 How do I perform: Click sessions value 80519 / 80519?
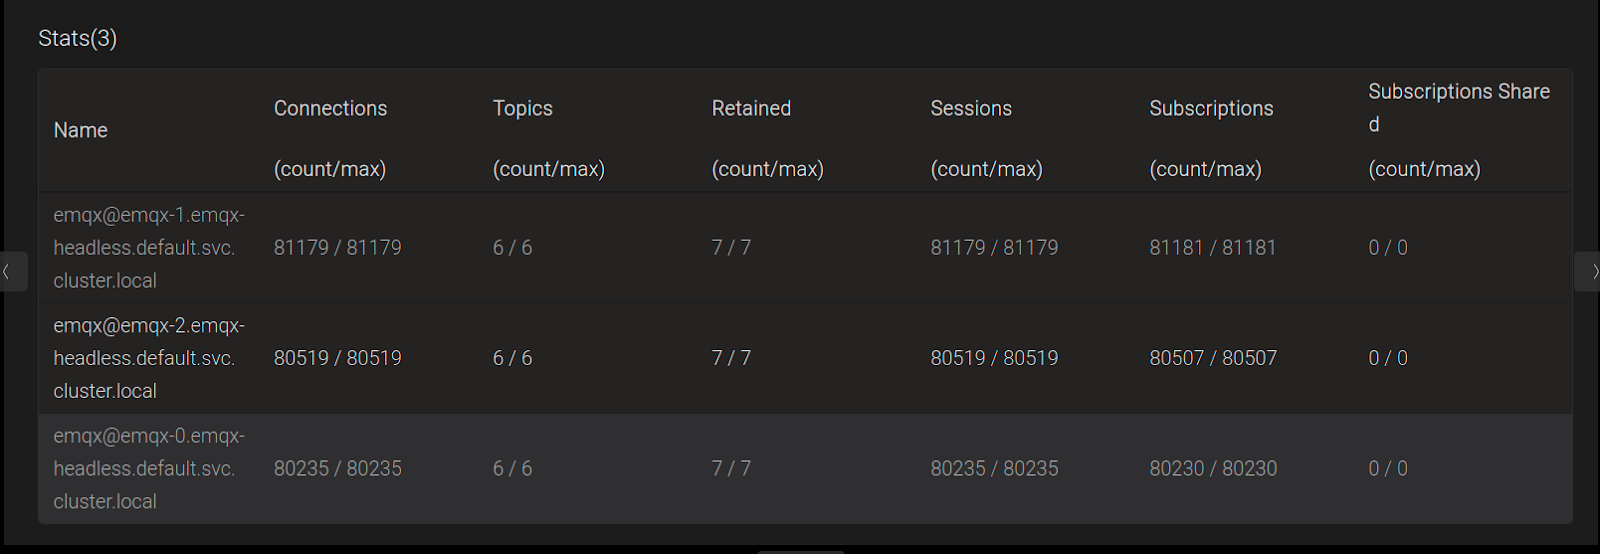pyautogui.click(x=993, y=358)
